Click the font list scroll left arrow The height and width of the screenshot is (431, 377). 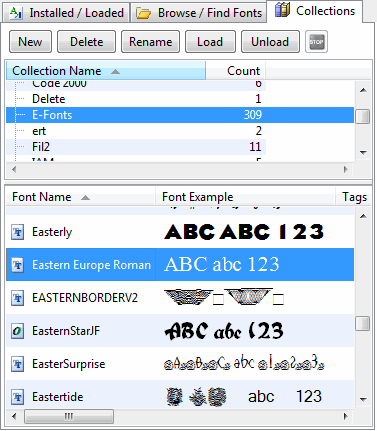[x=14, y=416]
